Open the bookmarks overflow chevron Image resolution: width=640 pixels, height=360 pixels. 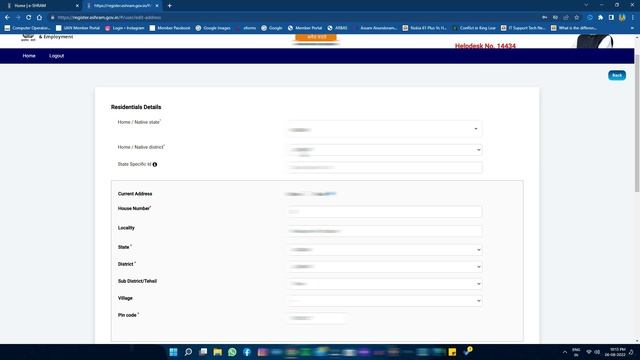tap(633, 28)
